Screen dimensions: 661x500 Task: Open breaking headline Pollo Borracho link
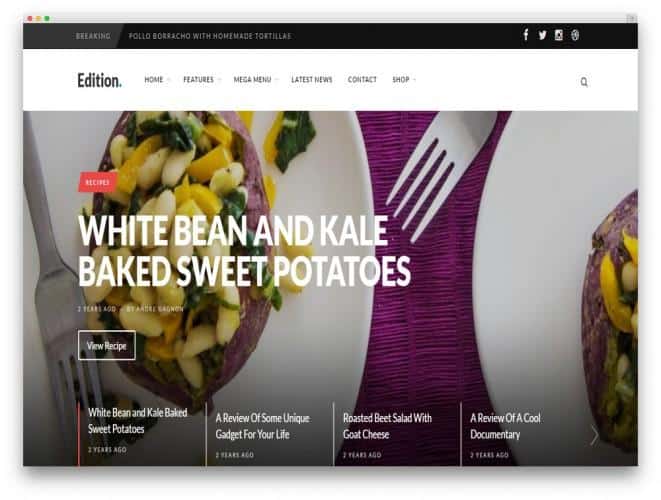(210, 36)
